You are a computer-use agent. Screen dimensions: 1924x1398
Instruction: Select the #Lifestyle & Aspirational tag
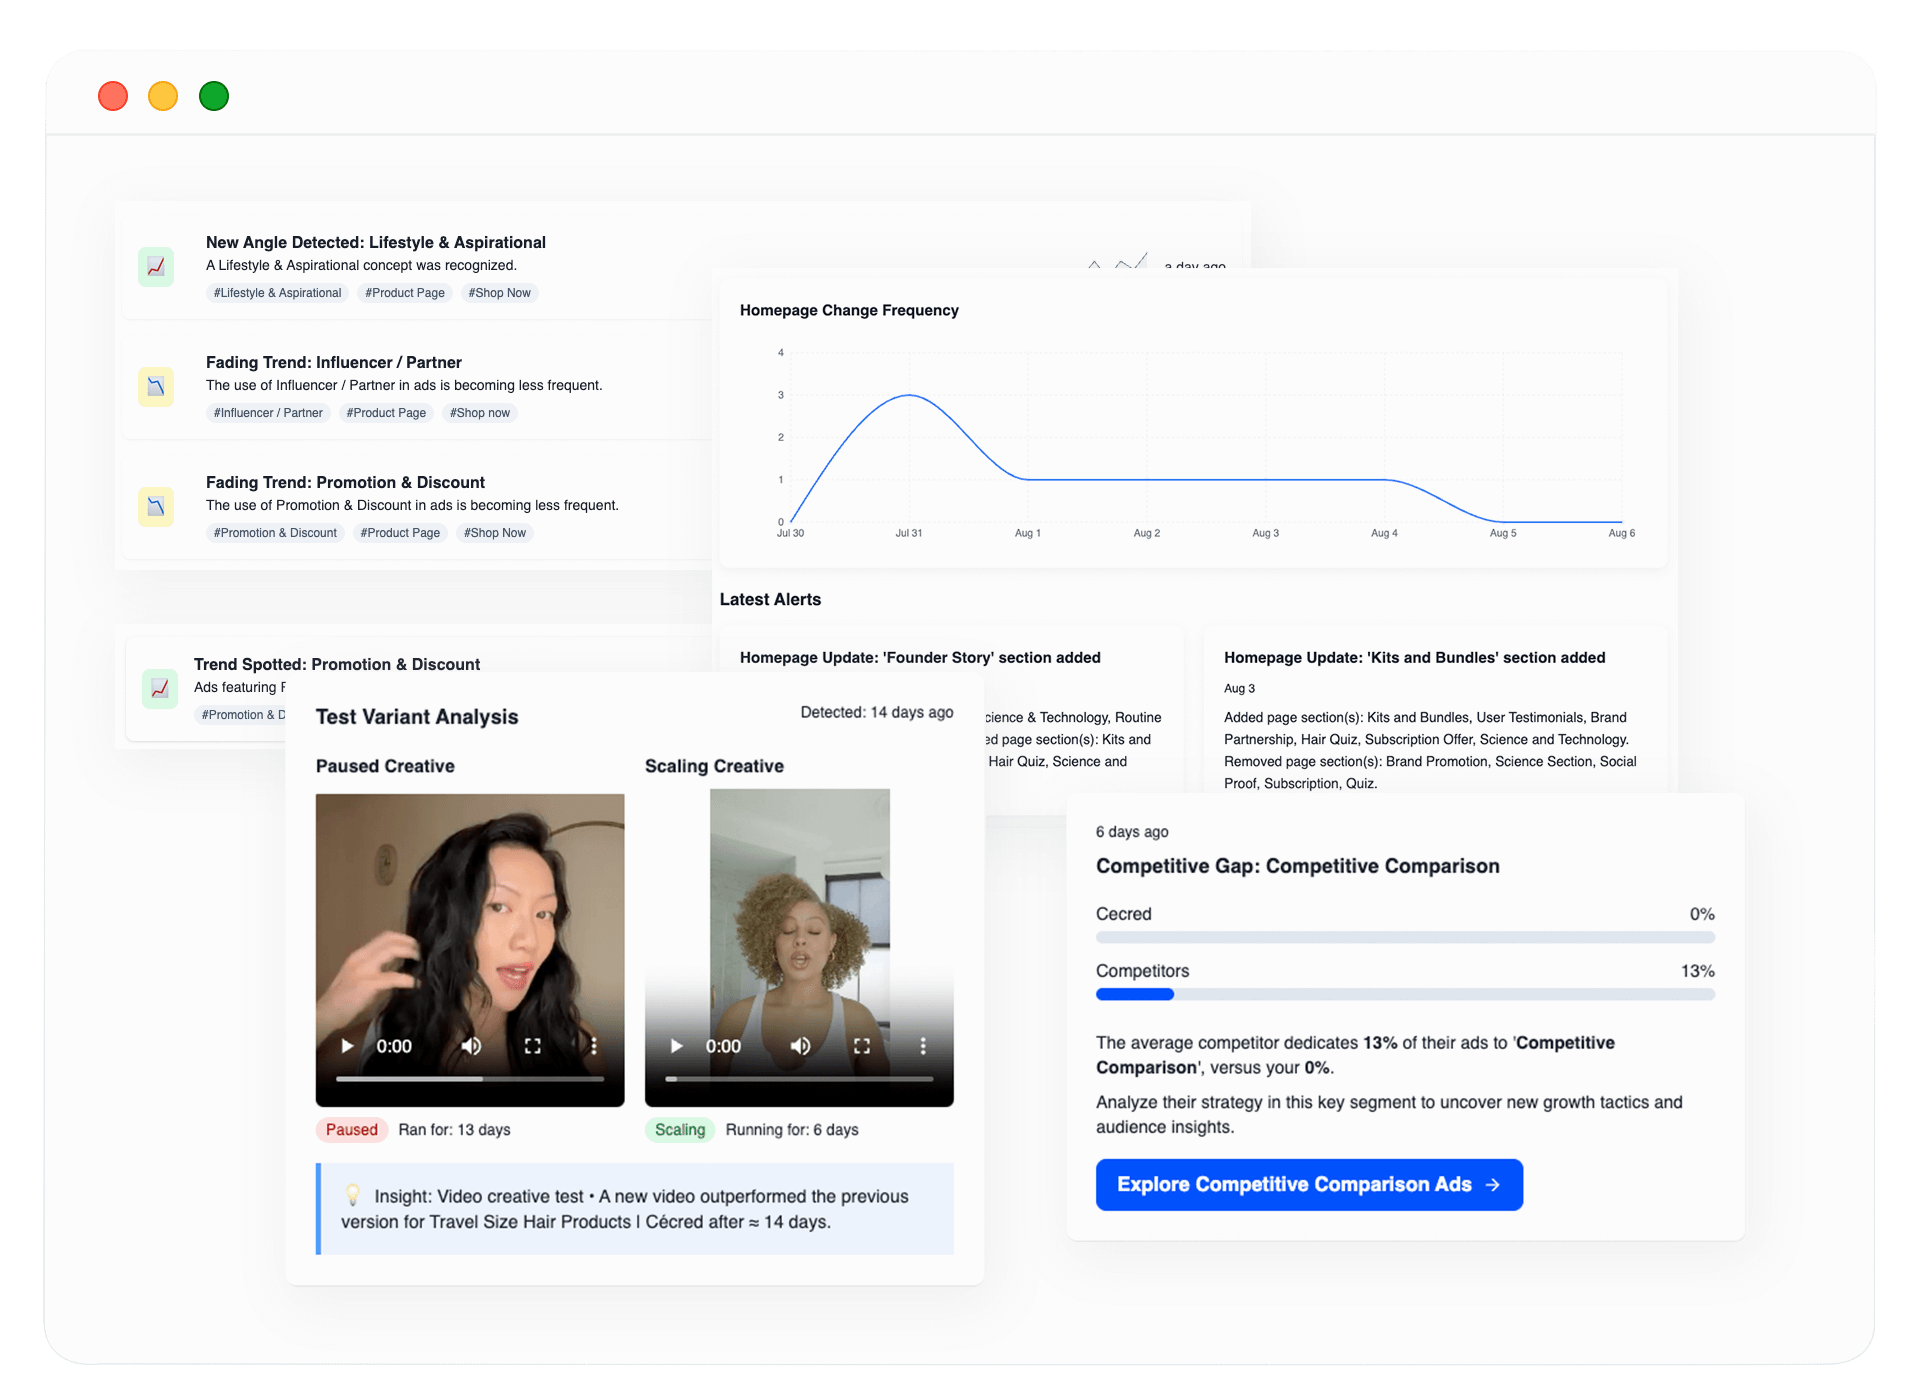pos(277,293)
